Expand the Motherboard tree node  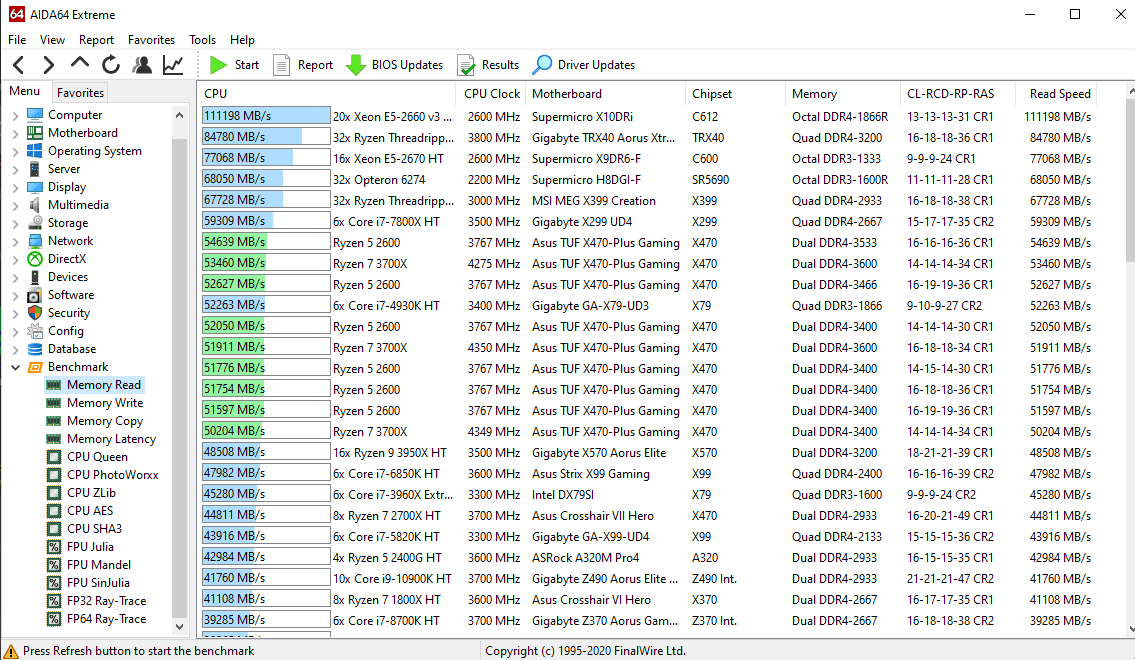pos(15,133)
